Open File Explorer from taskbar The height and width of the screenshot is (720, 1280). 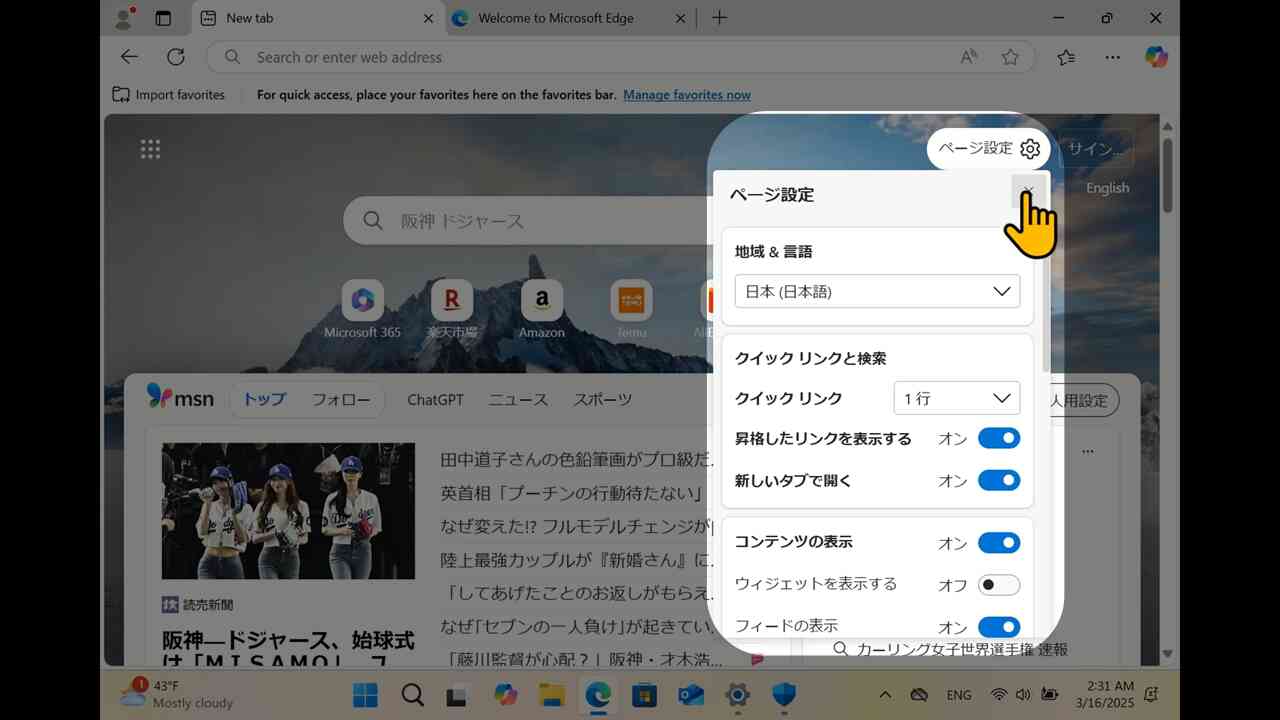tap(552, 695)
